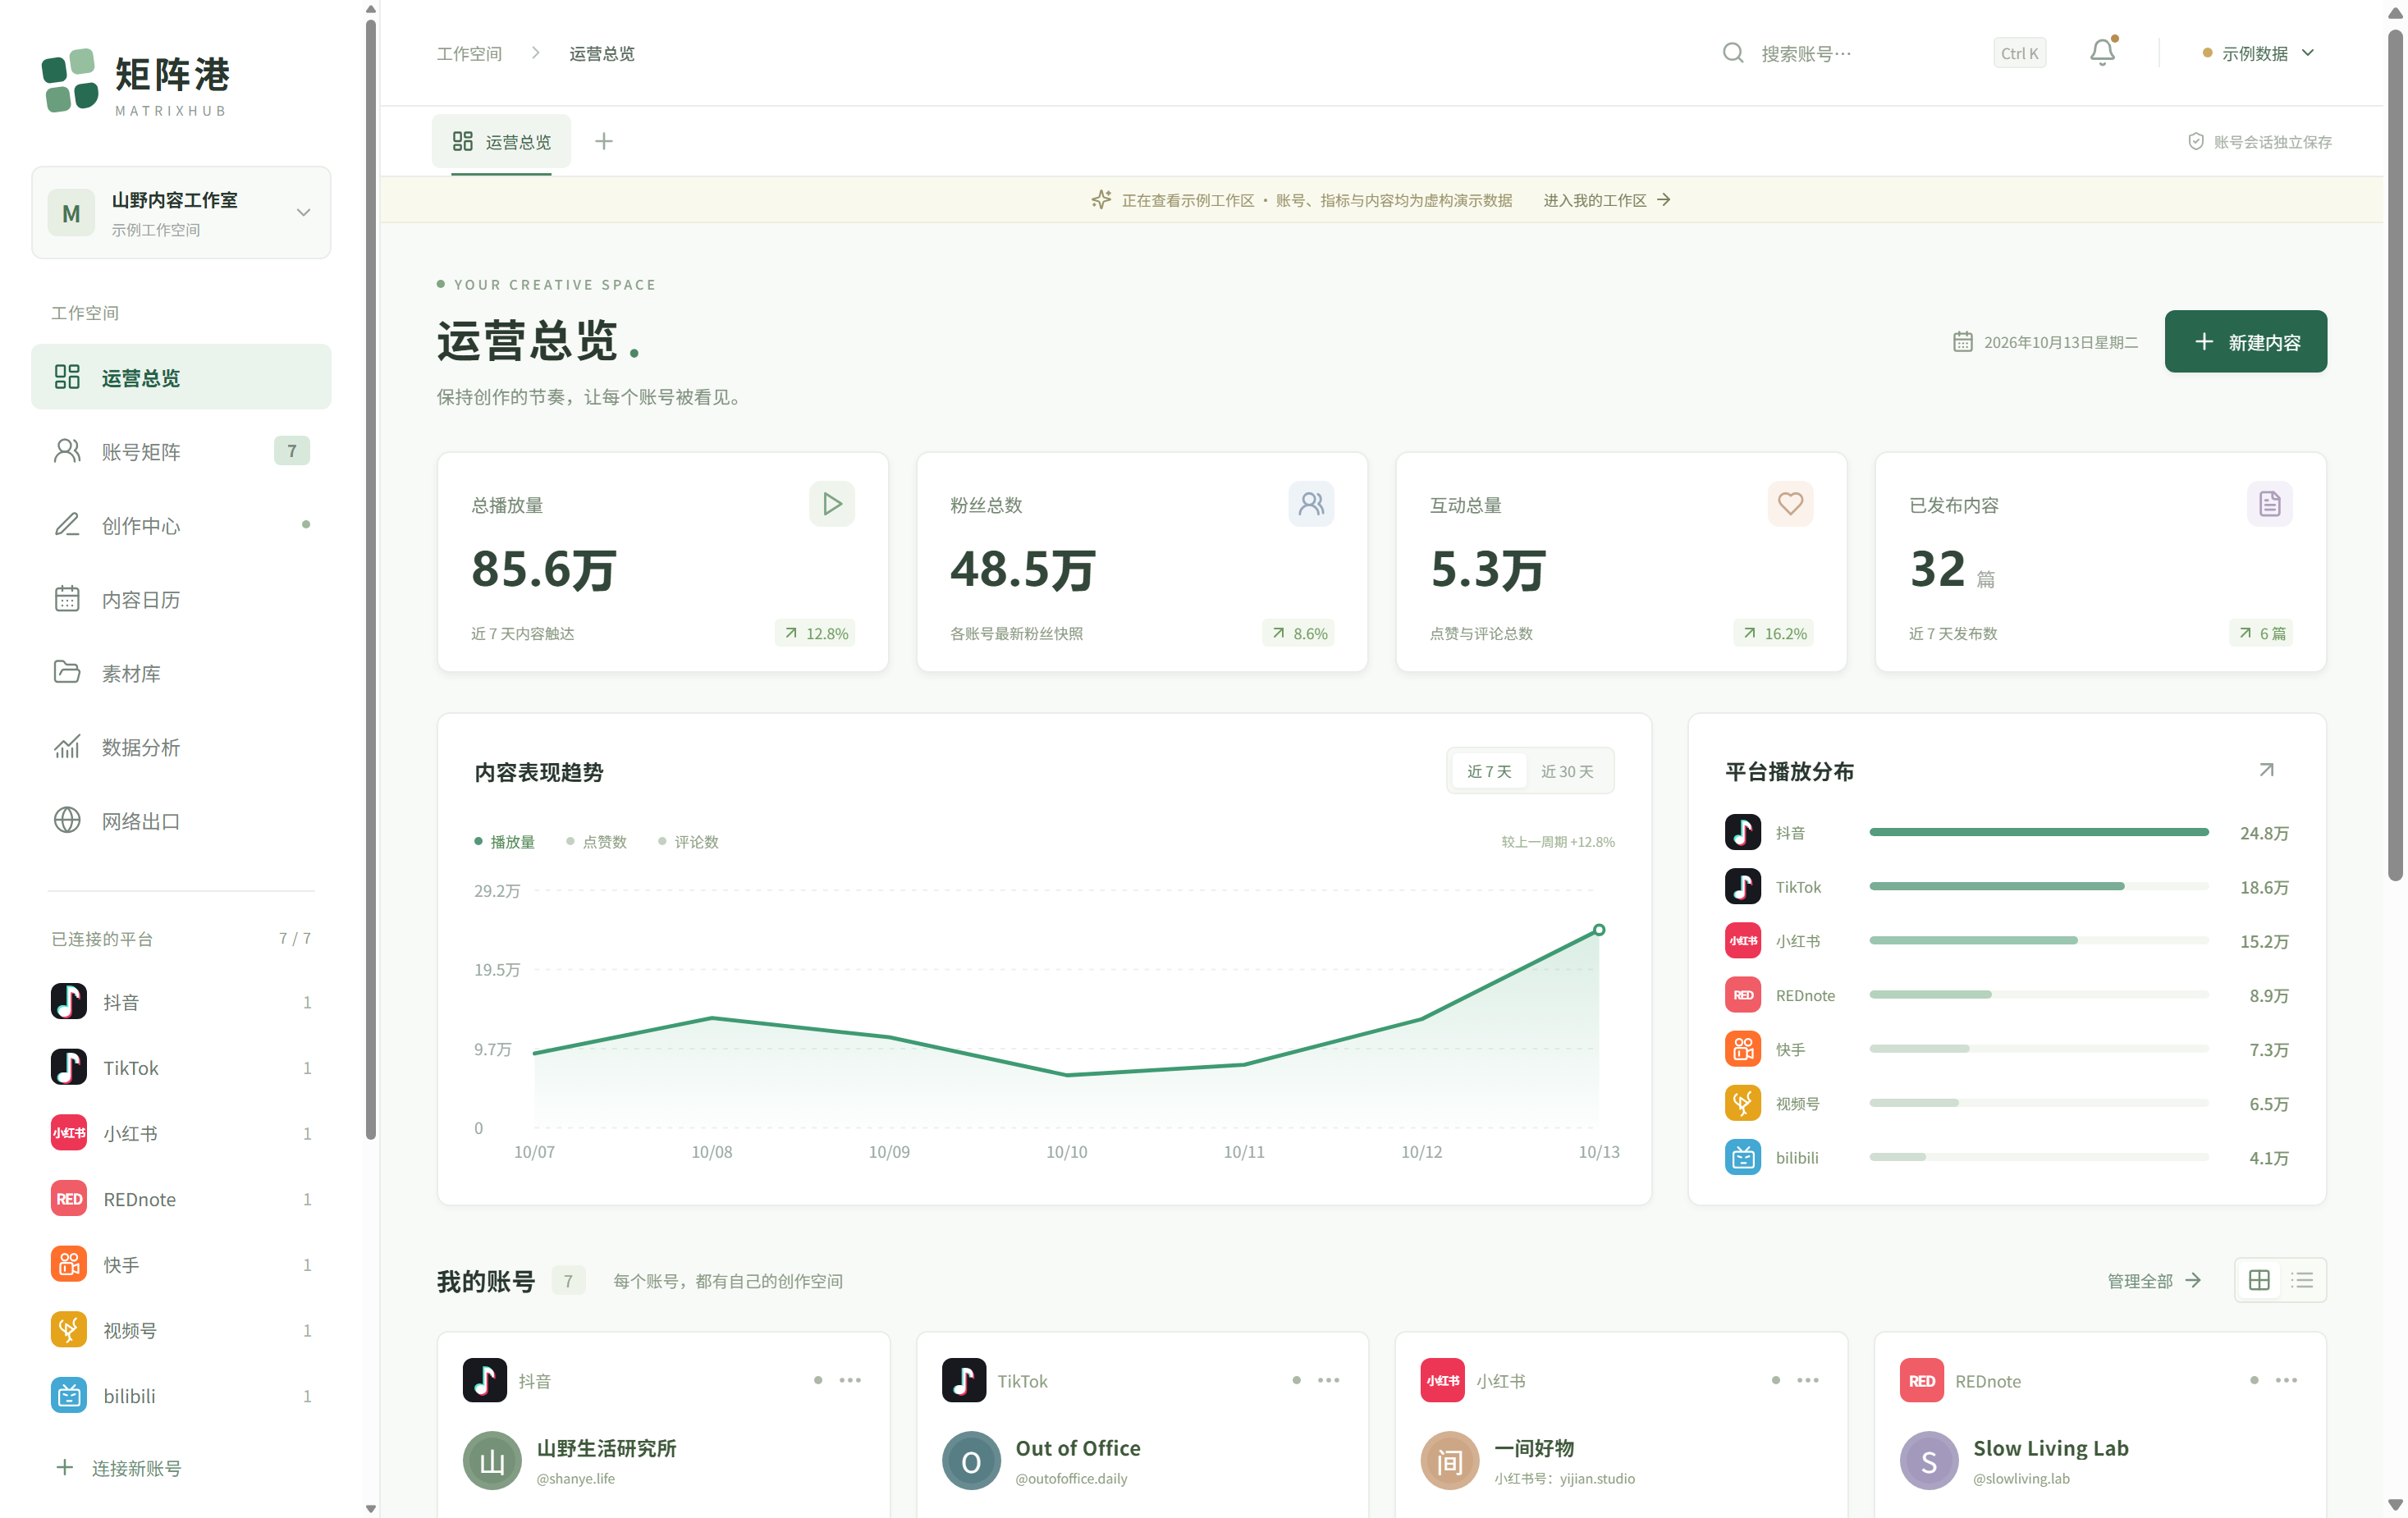2408x1518 pixels.
Task: Switch trend chart to 近 30 天
Action: (1567, 771)
